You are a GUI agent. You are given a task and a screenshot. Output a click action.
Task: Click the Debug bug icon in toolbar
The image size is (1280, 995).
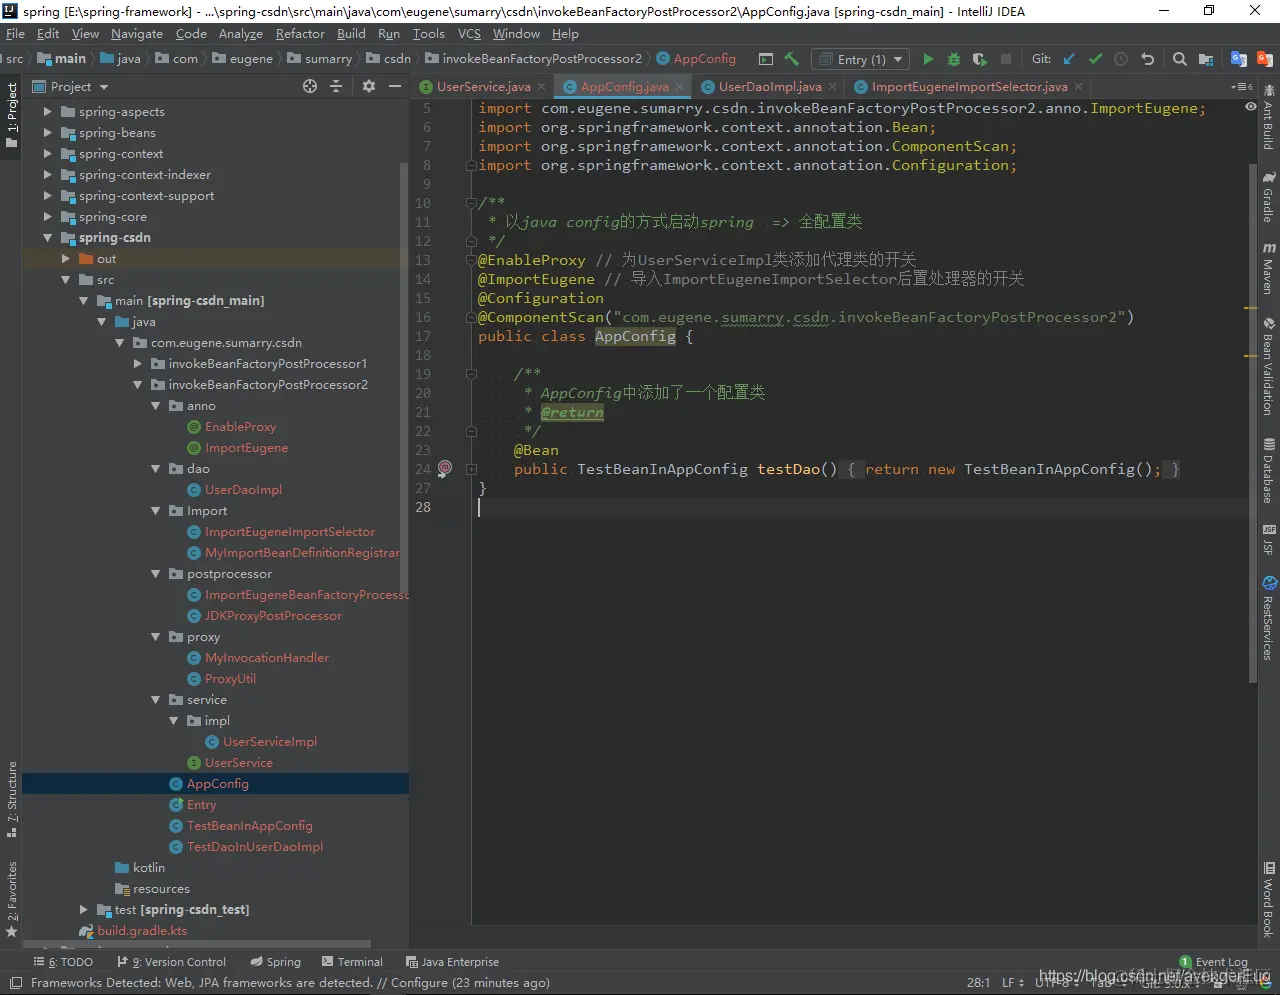[x=953, y=59]
